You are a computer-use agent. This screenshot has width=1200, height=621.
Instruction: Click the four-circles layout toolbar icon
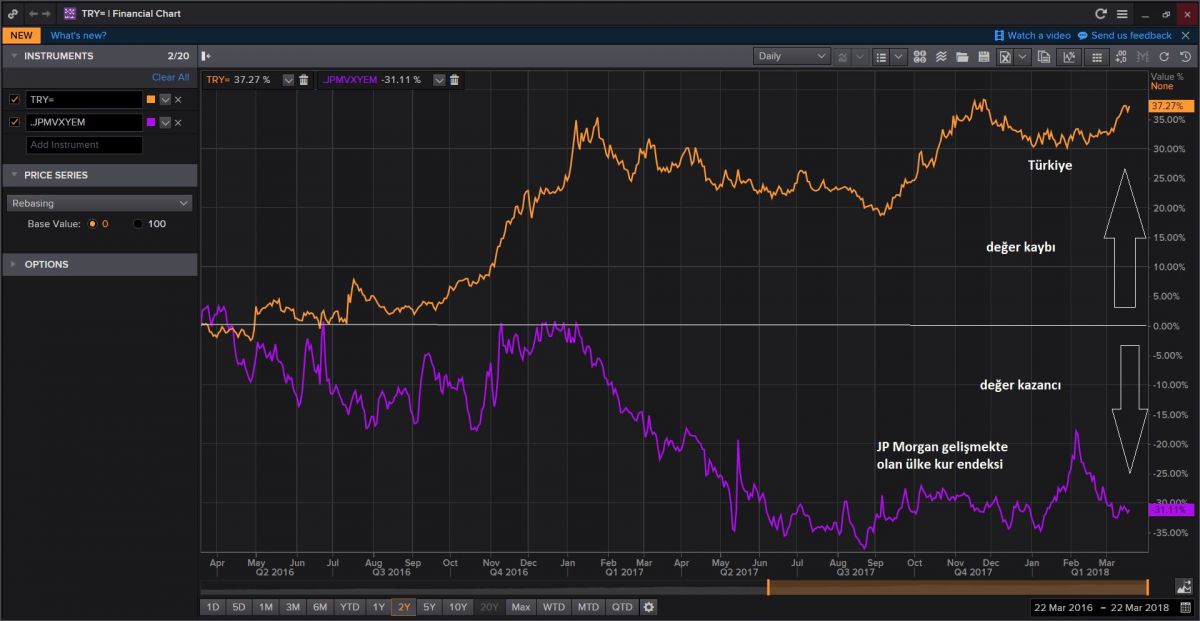(x=919, y=56)
